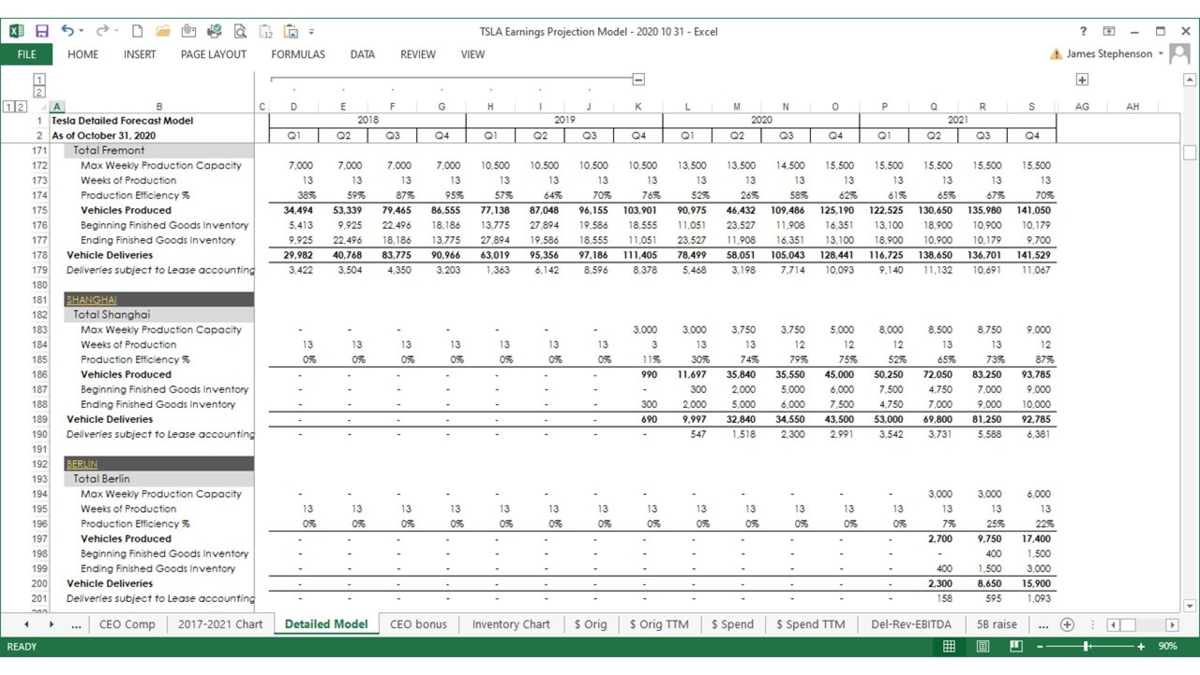
Task: Add a new sheet with plus button
Action: point(1067,624)
